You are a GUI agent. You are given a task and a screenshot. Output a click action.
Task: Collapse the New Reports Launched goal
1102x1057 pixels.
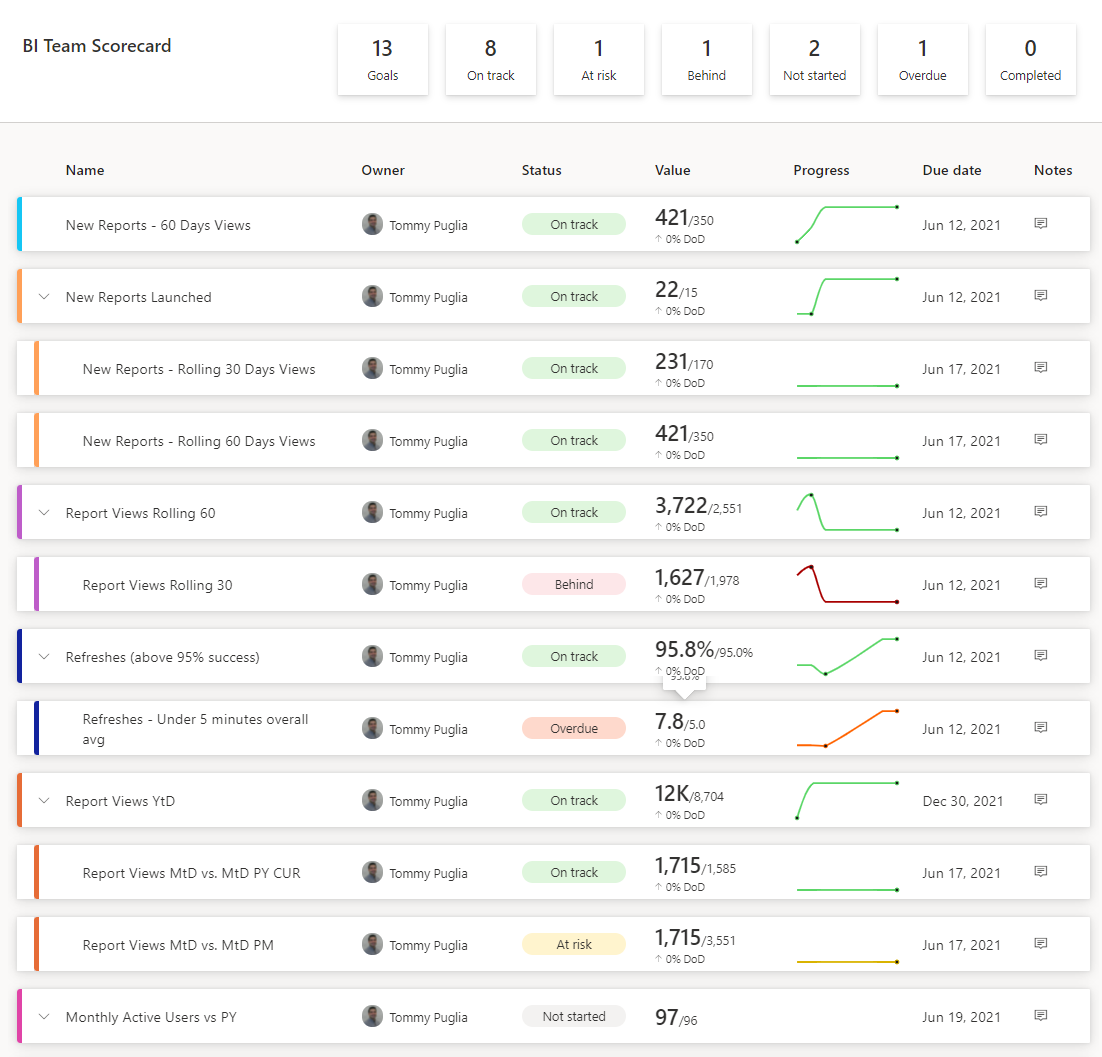click(x=44, y=297)
